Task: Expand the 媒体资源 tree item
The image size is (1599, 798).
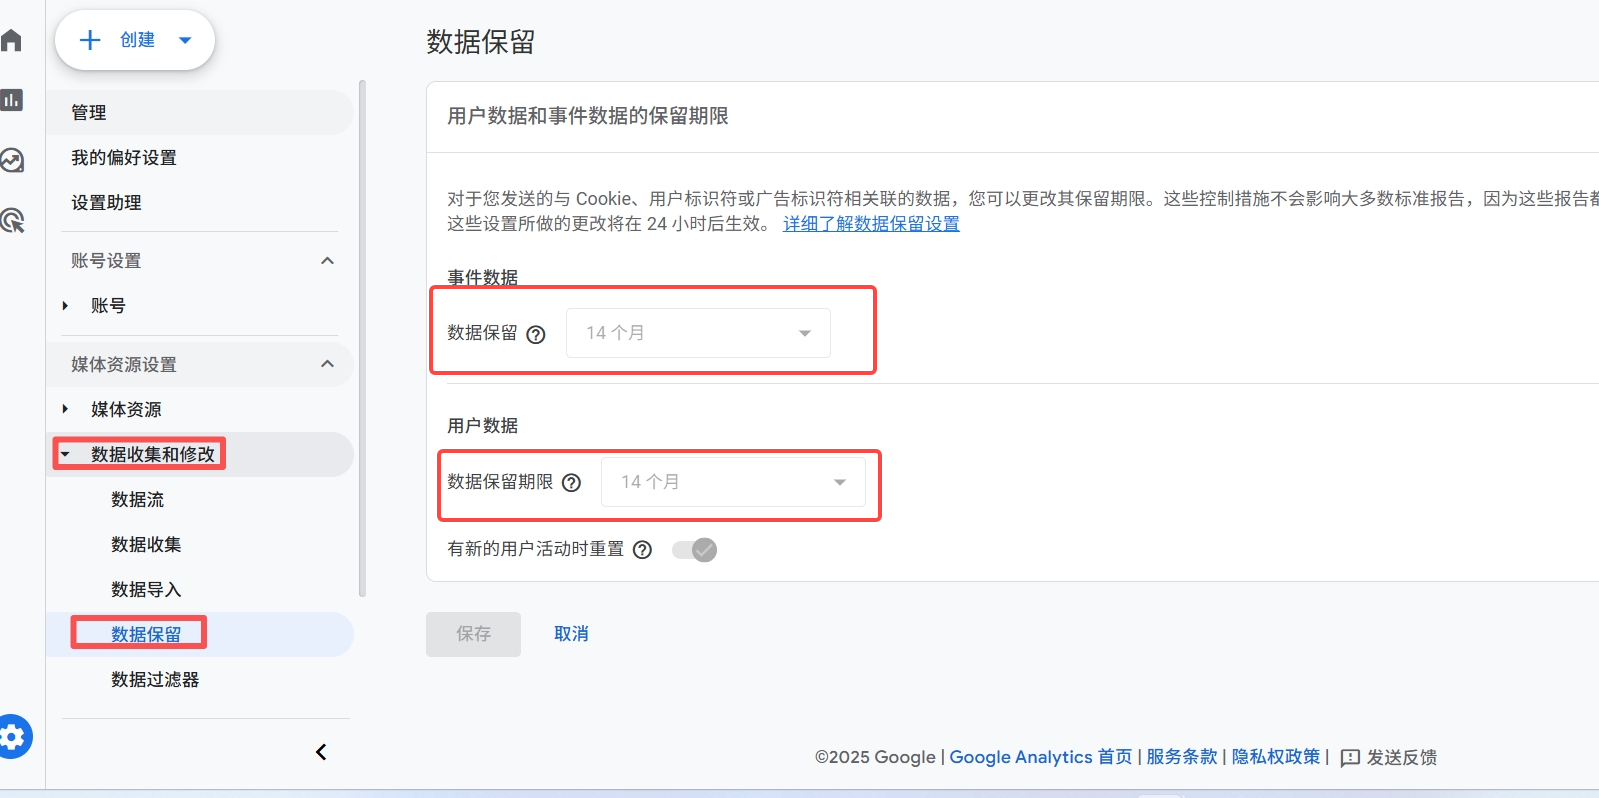Action: 66,409
